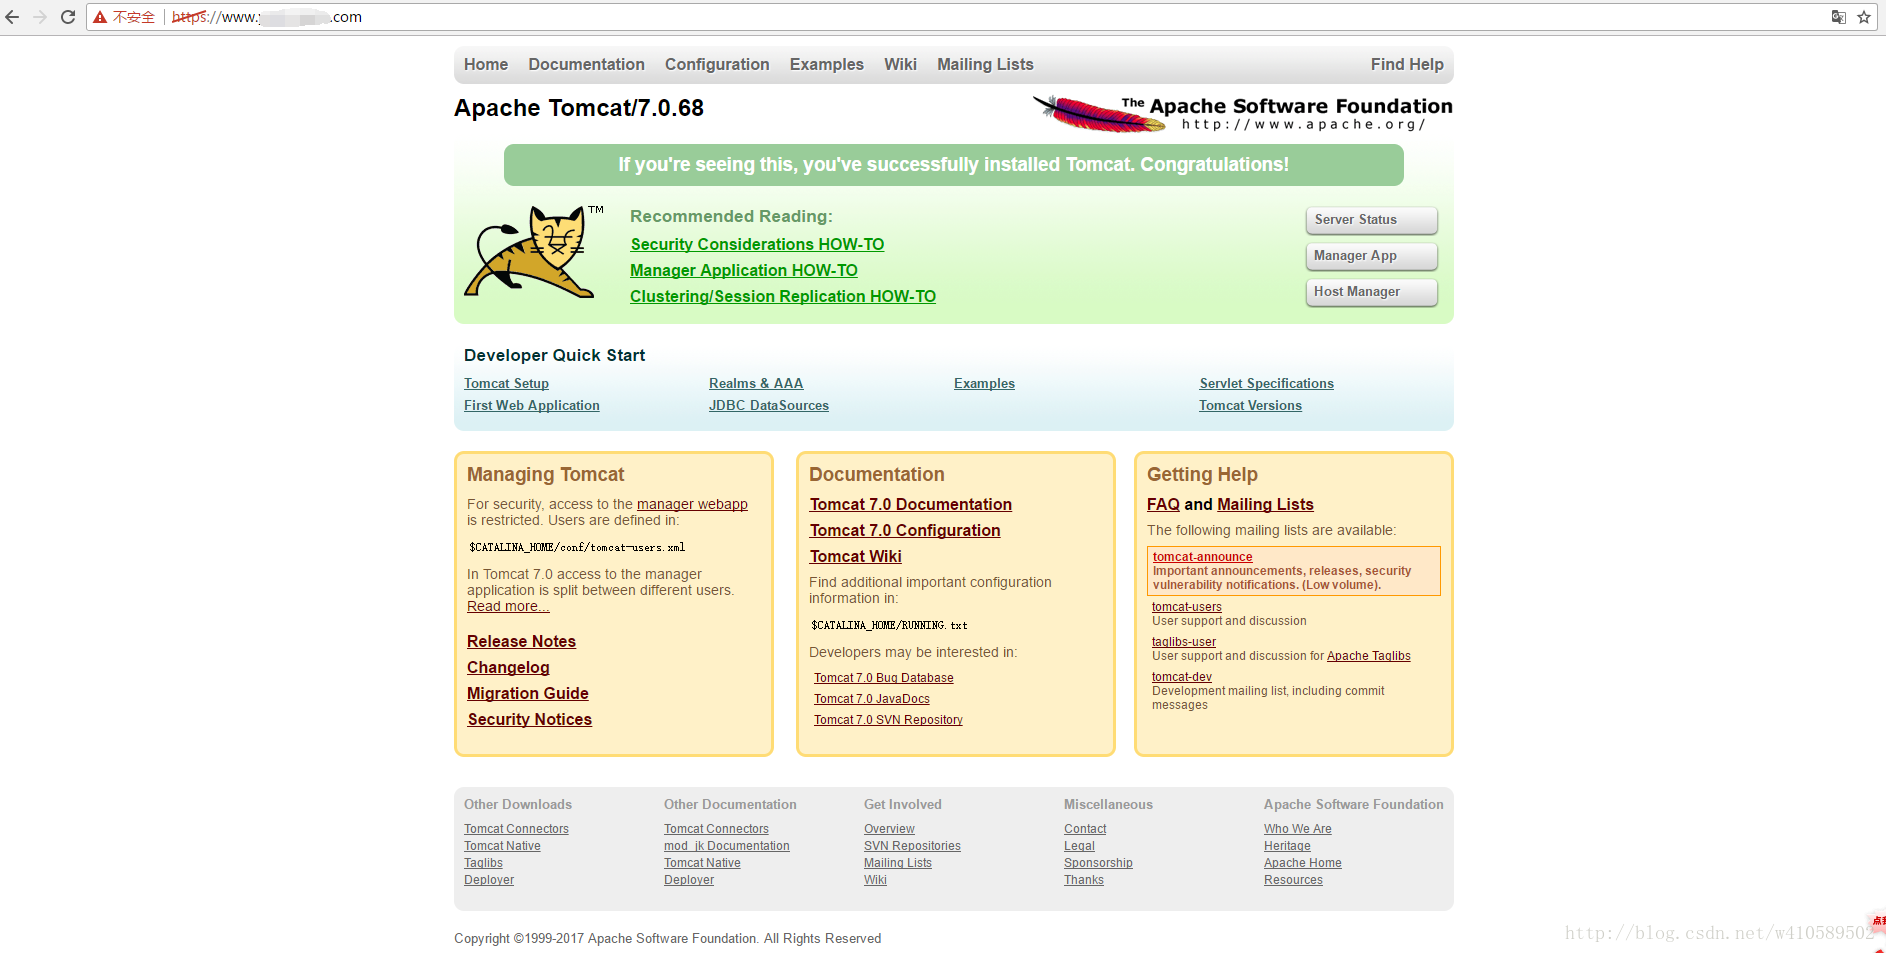
Task: Open the taglibs-user mailing list link
Action: click(1184, 642)
